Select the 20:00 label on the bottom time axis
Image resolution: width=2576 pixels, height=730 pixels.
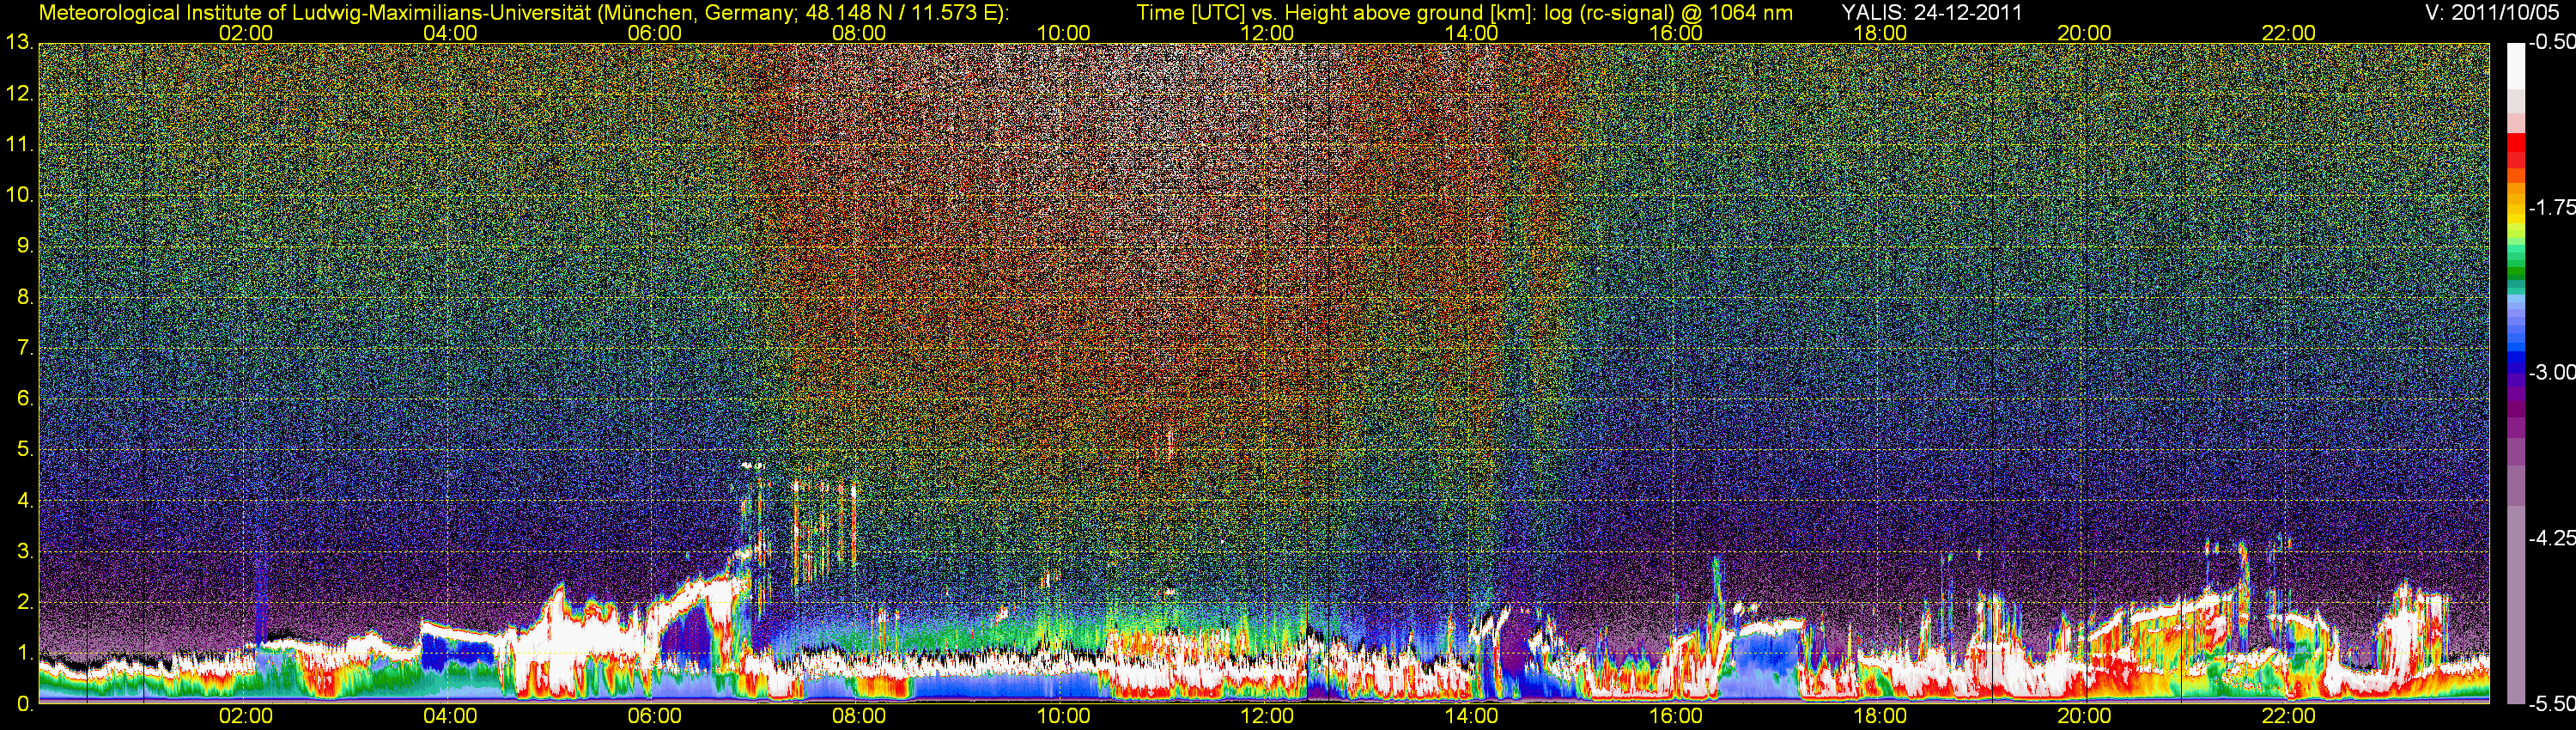pyautogui.click(x=2084, y=717)
